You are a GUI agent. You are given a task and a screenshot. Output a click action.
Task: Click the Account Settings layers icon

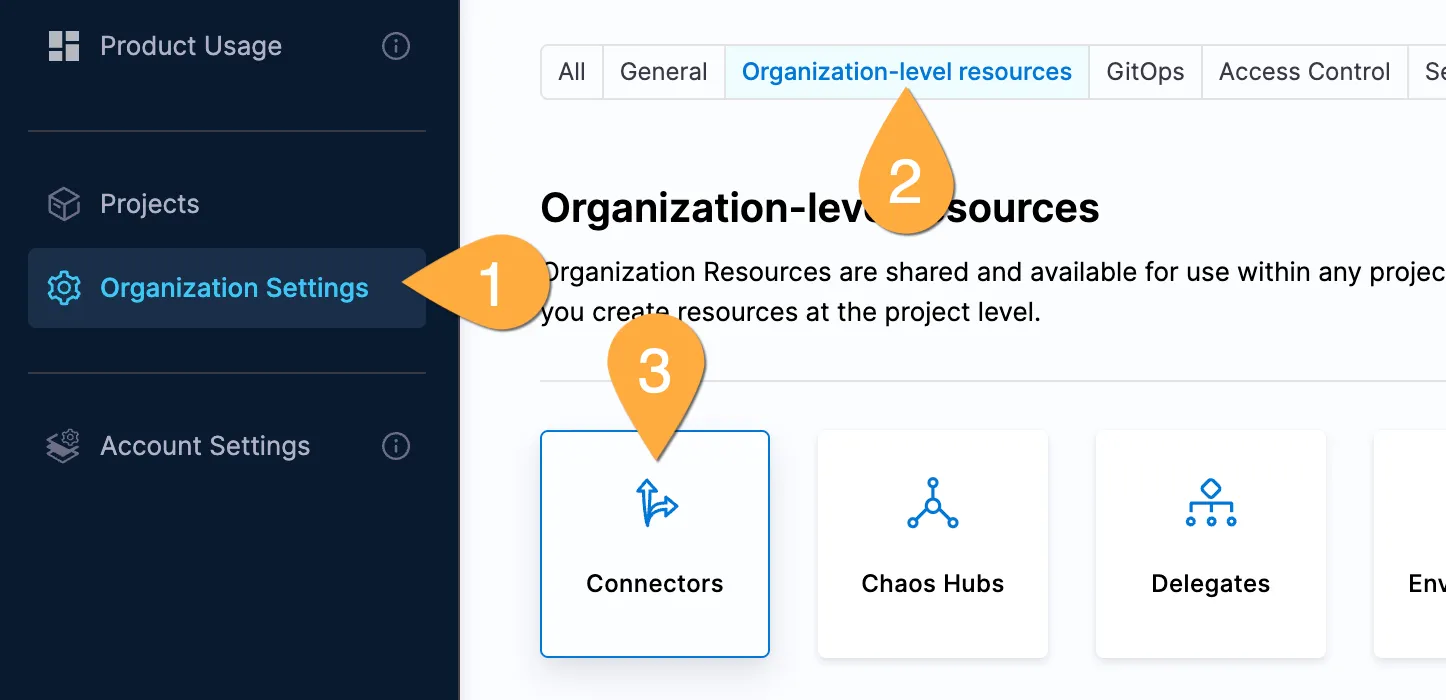pos(64,446)
